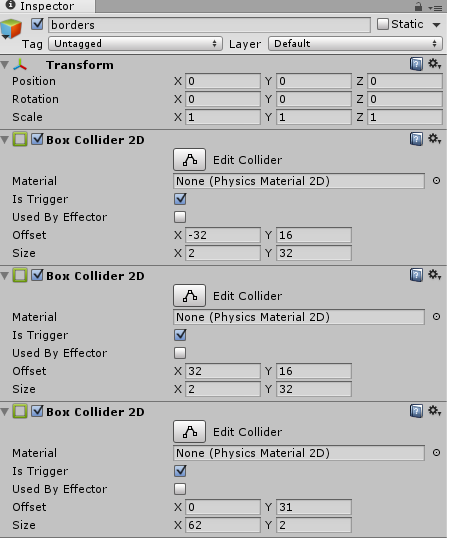
Task: Click the GameObject cube icon selector
Action: (x=11, y=29)
